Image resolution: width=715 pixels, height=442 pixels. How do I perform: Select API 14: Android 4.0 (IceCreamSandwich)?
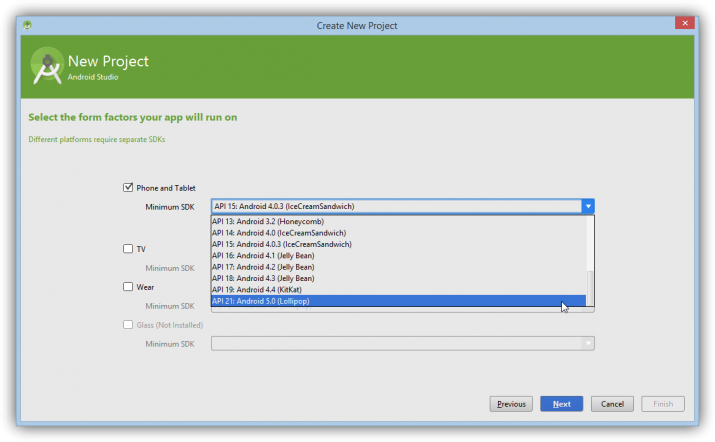(399, 233)
